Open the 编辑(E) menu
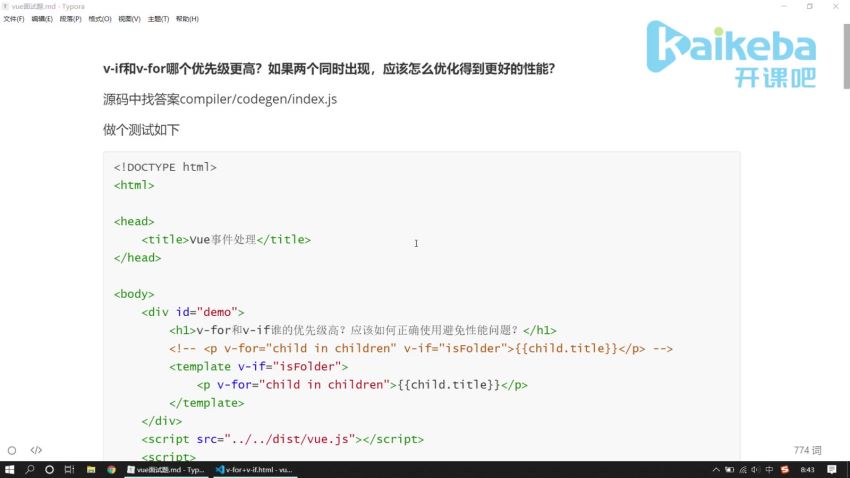850x478 pixels. pyautogui.click(x=42, y=19)
